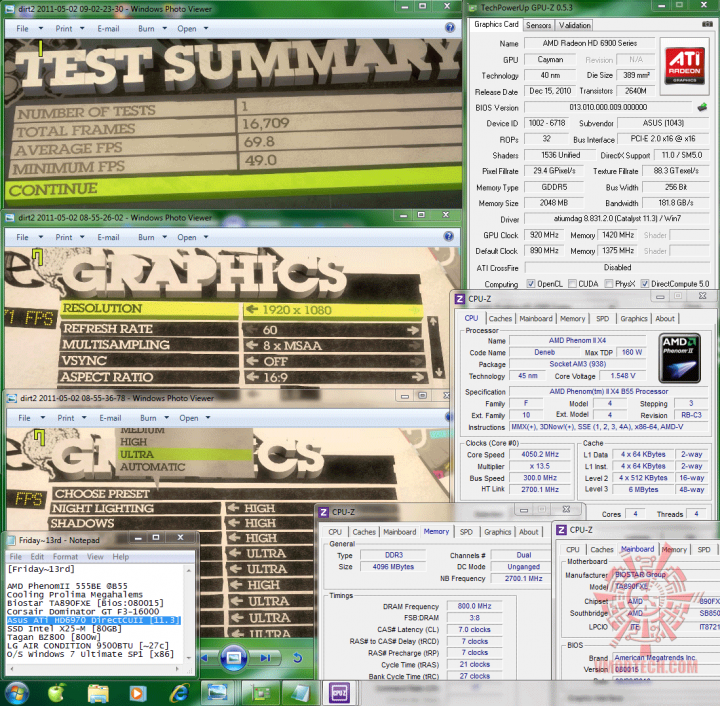The width and height of the screenshot is (720, 706).
Task: Click GPU Clock value 920 MHz field
Action: 544,235
